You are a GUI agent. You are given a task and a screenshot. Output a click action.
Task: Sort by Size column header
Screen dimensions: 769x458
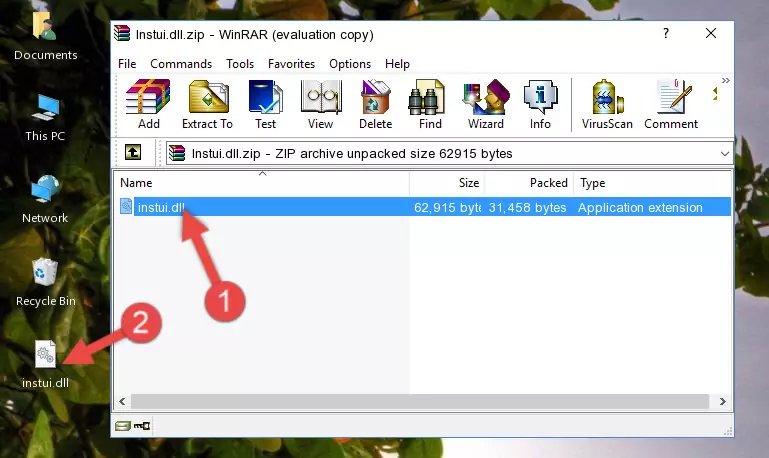(447, 182)
